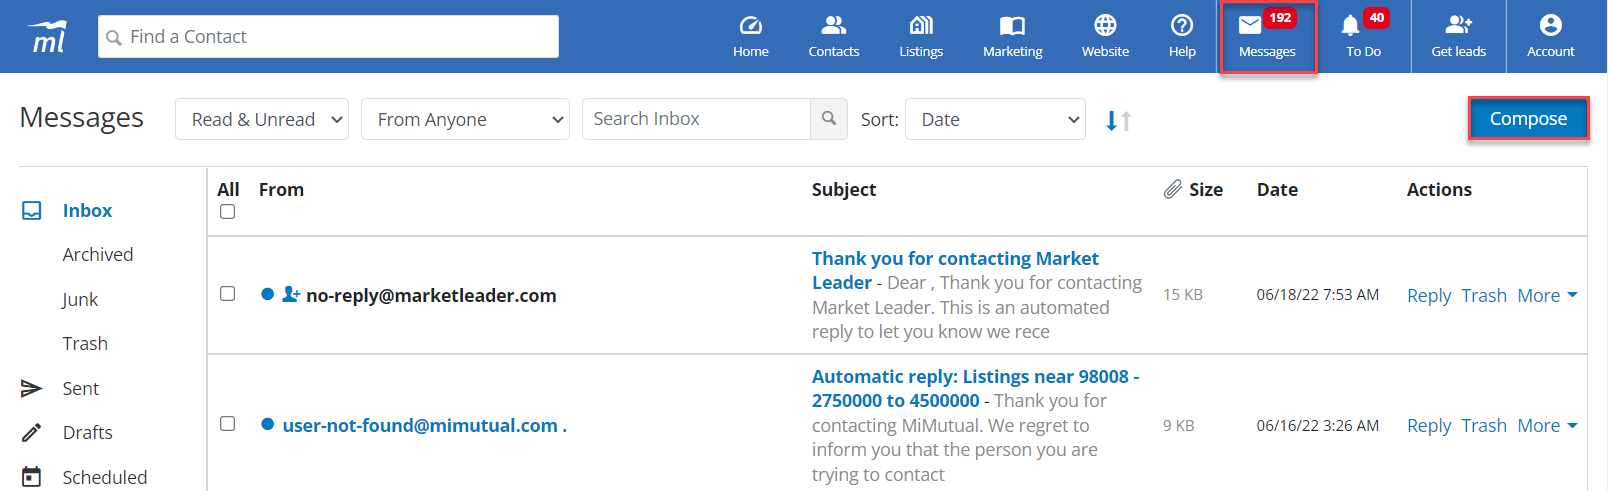Click the Get leads icon
Image resolution: width=1608 pixels, height=491 pixels.
click(1459, 25)
